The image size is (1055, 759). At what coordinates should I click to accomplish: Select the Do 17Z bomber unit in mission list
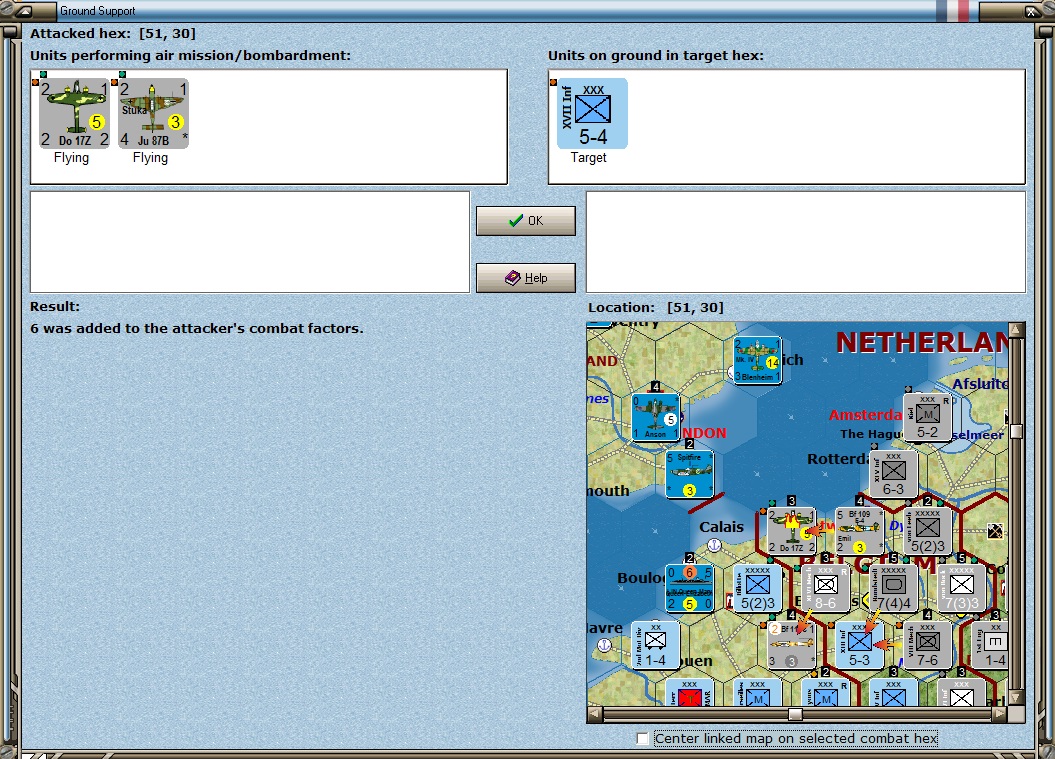pos(74,112)
